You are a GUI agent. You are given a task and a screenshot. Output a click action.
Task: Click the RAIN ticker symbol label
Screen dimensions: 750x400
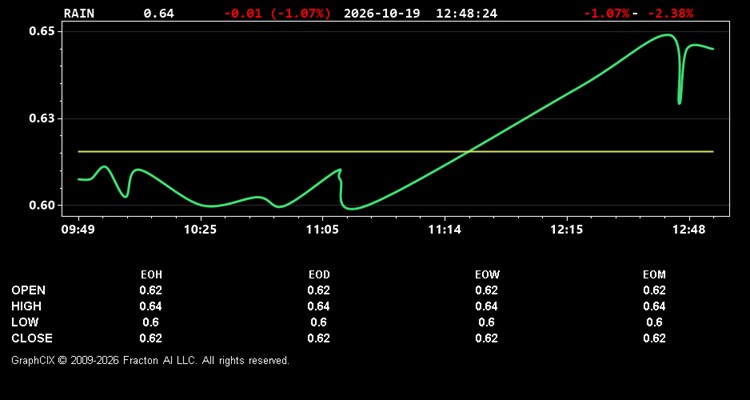pos(79,13)
